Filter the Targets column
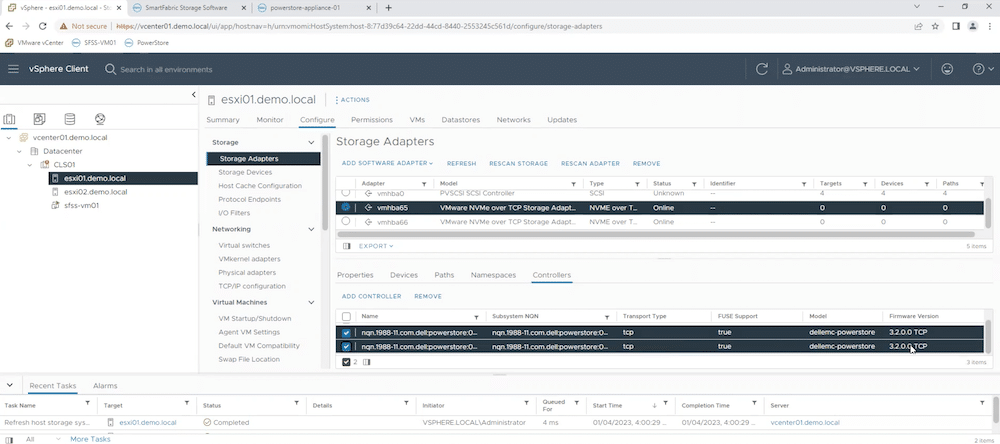 [865, 184]
